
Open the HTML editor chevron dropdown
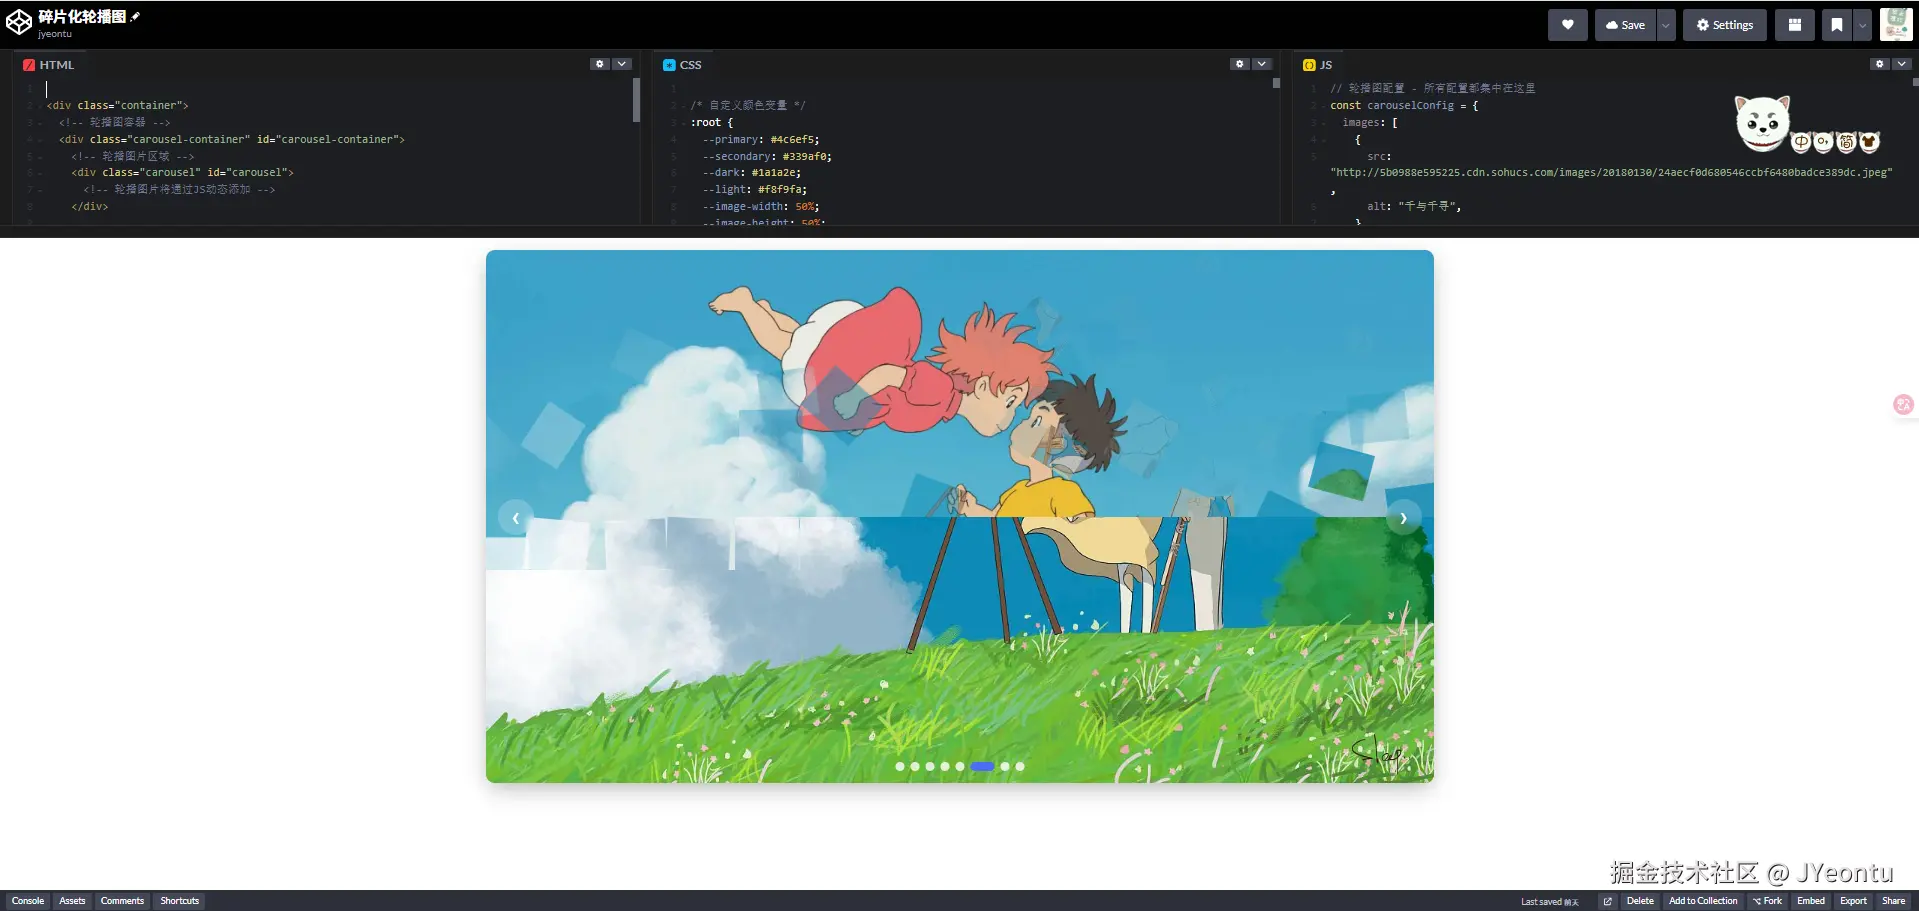tap(622, 64)
